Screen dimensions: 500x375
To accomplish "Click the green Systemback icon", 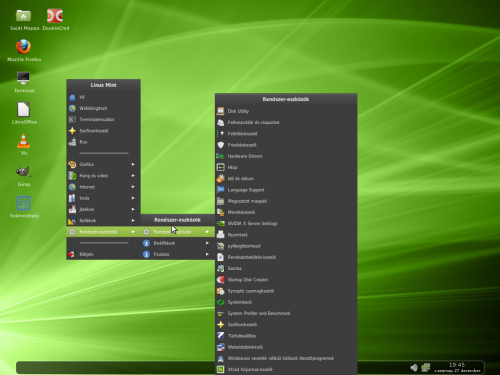I will coord(220,302).
